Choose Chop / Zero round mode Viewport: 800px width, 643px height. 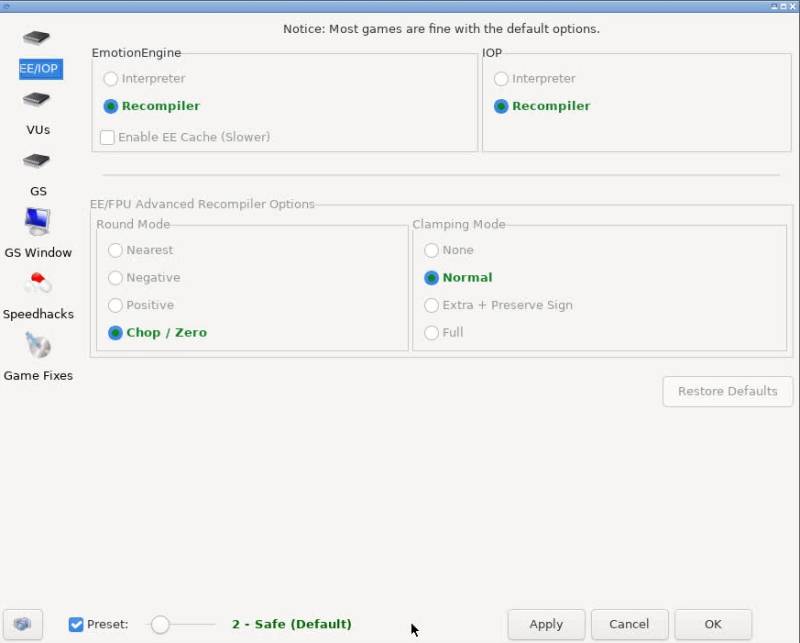pos(115,333)
